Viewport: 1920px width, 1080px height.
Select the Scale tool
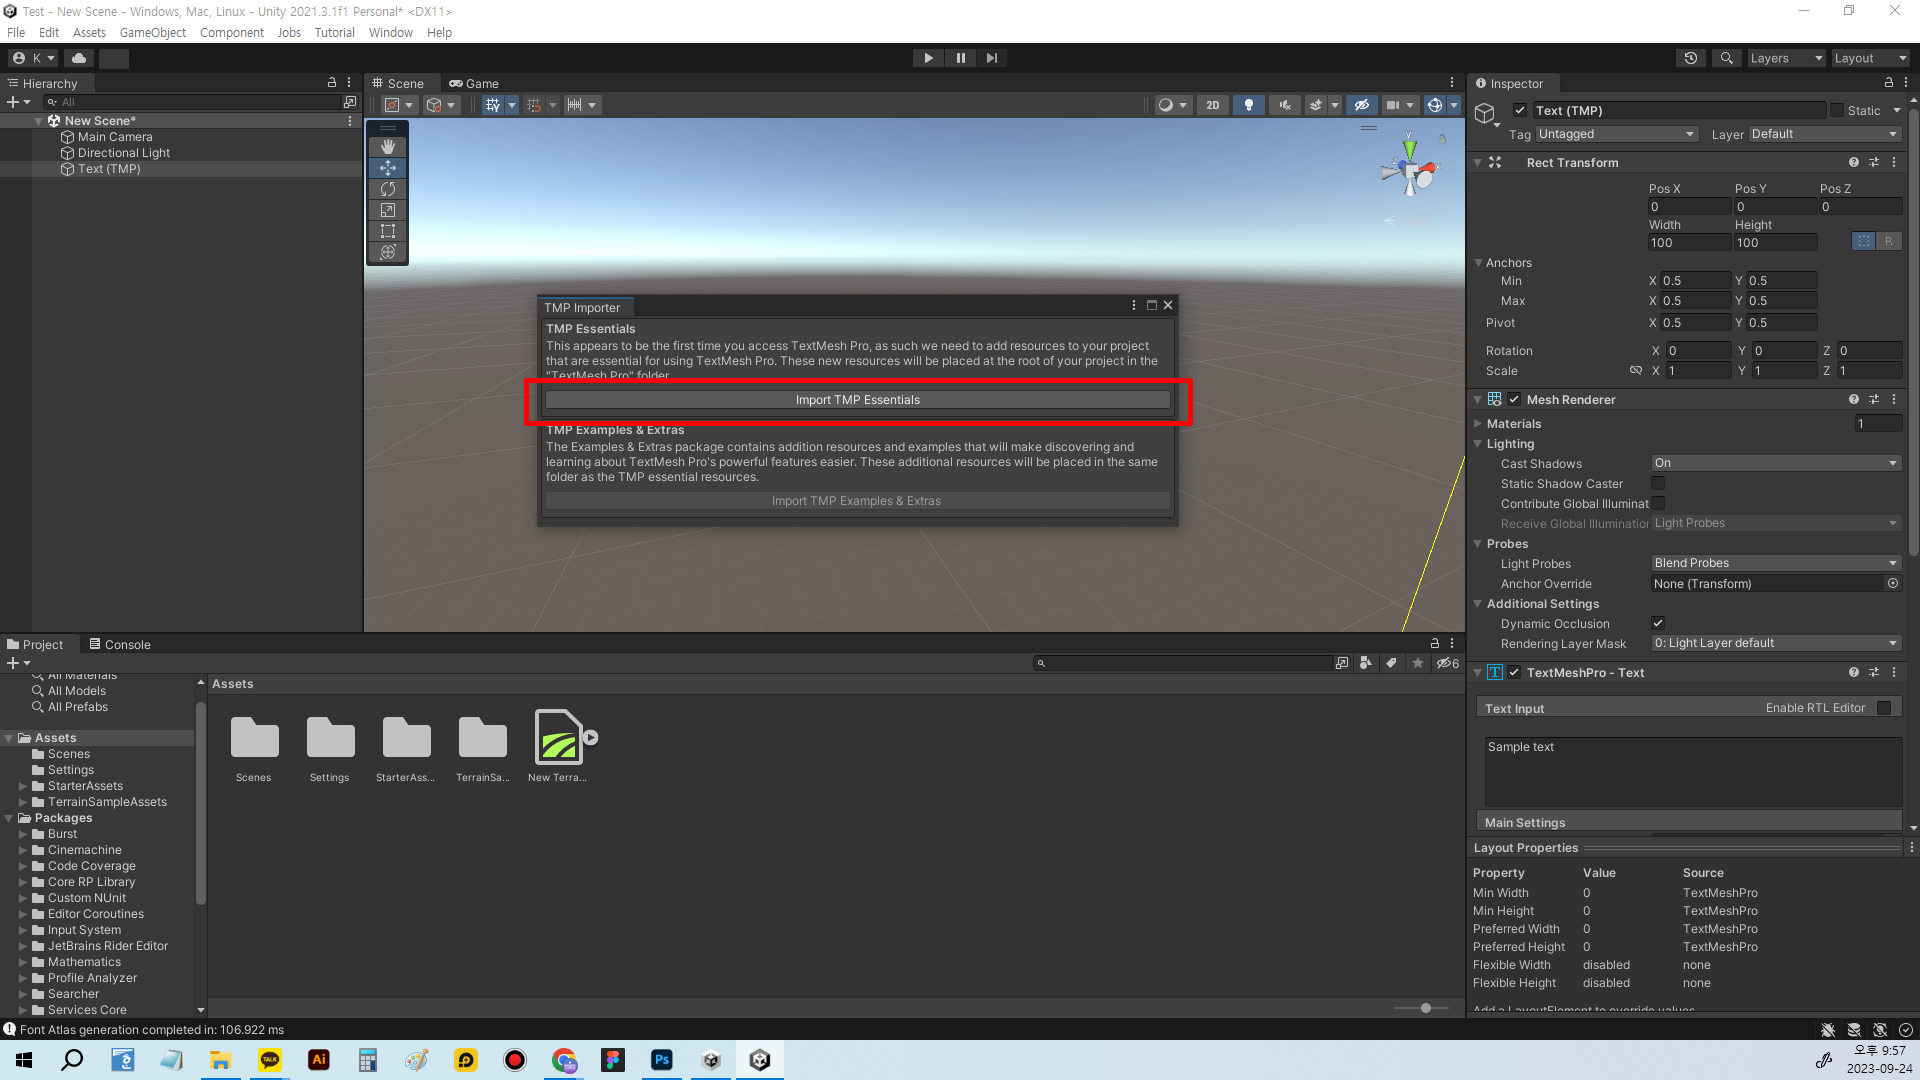pyautogui.click(x=388, y=210)
